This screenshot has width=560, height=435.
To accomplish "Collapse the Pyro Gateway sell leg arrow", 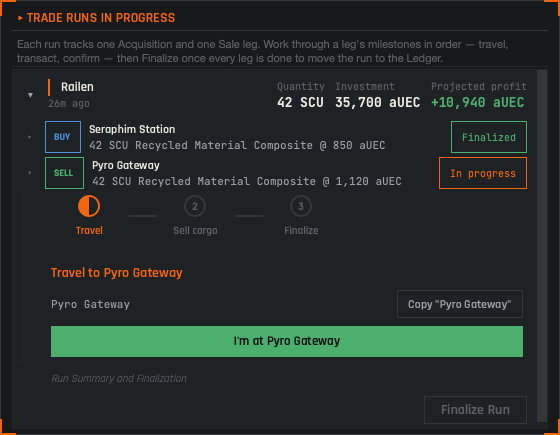I will (x=30, y=173).
